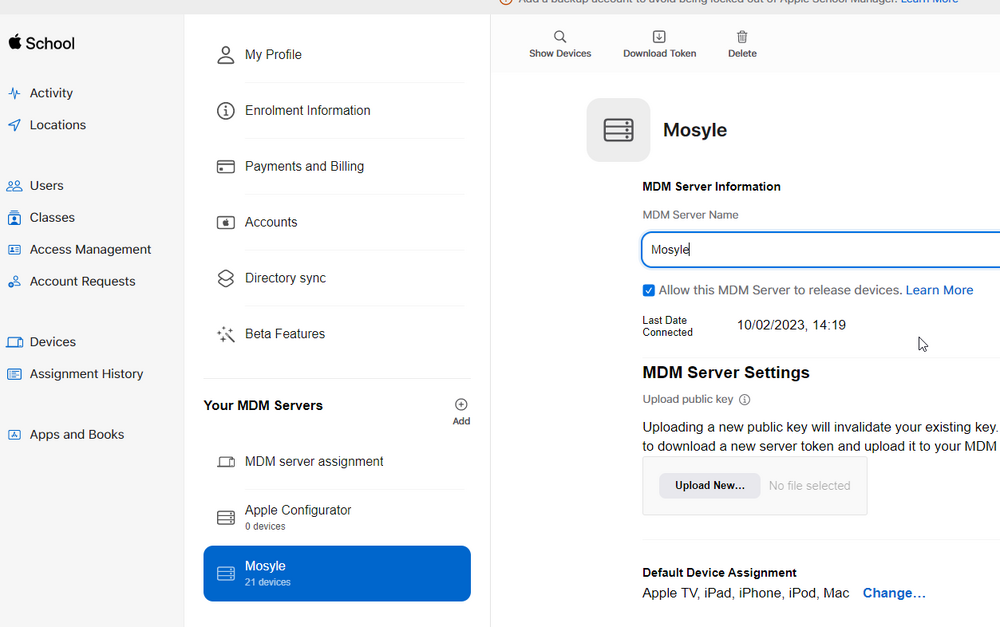
Task: Open Accounts settings
Action: 271,222
